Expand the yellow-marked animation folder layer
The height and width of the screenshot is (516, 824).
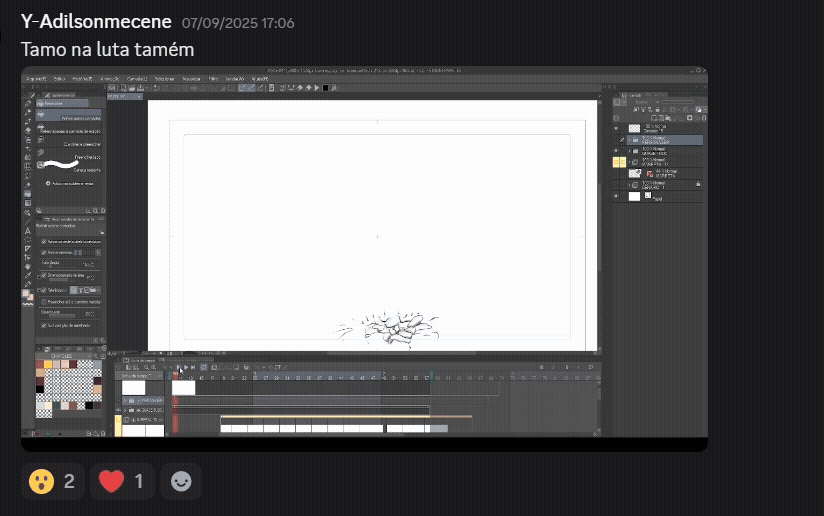point(629,162)
